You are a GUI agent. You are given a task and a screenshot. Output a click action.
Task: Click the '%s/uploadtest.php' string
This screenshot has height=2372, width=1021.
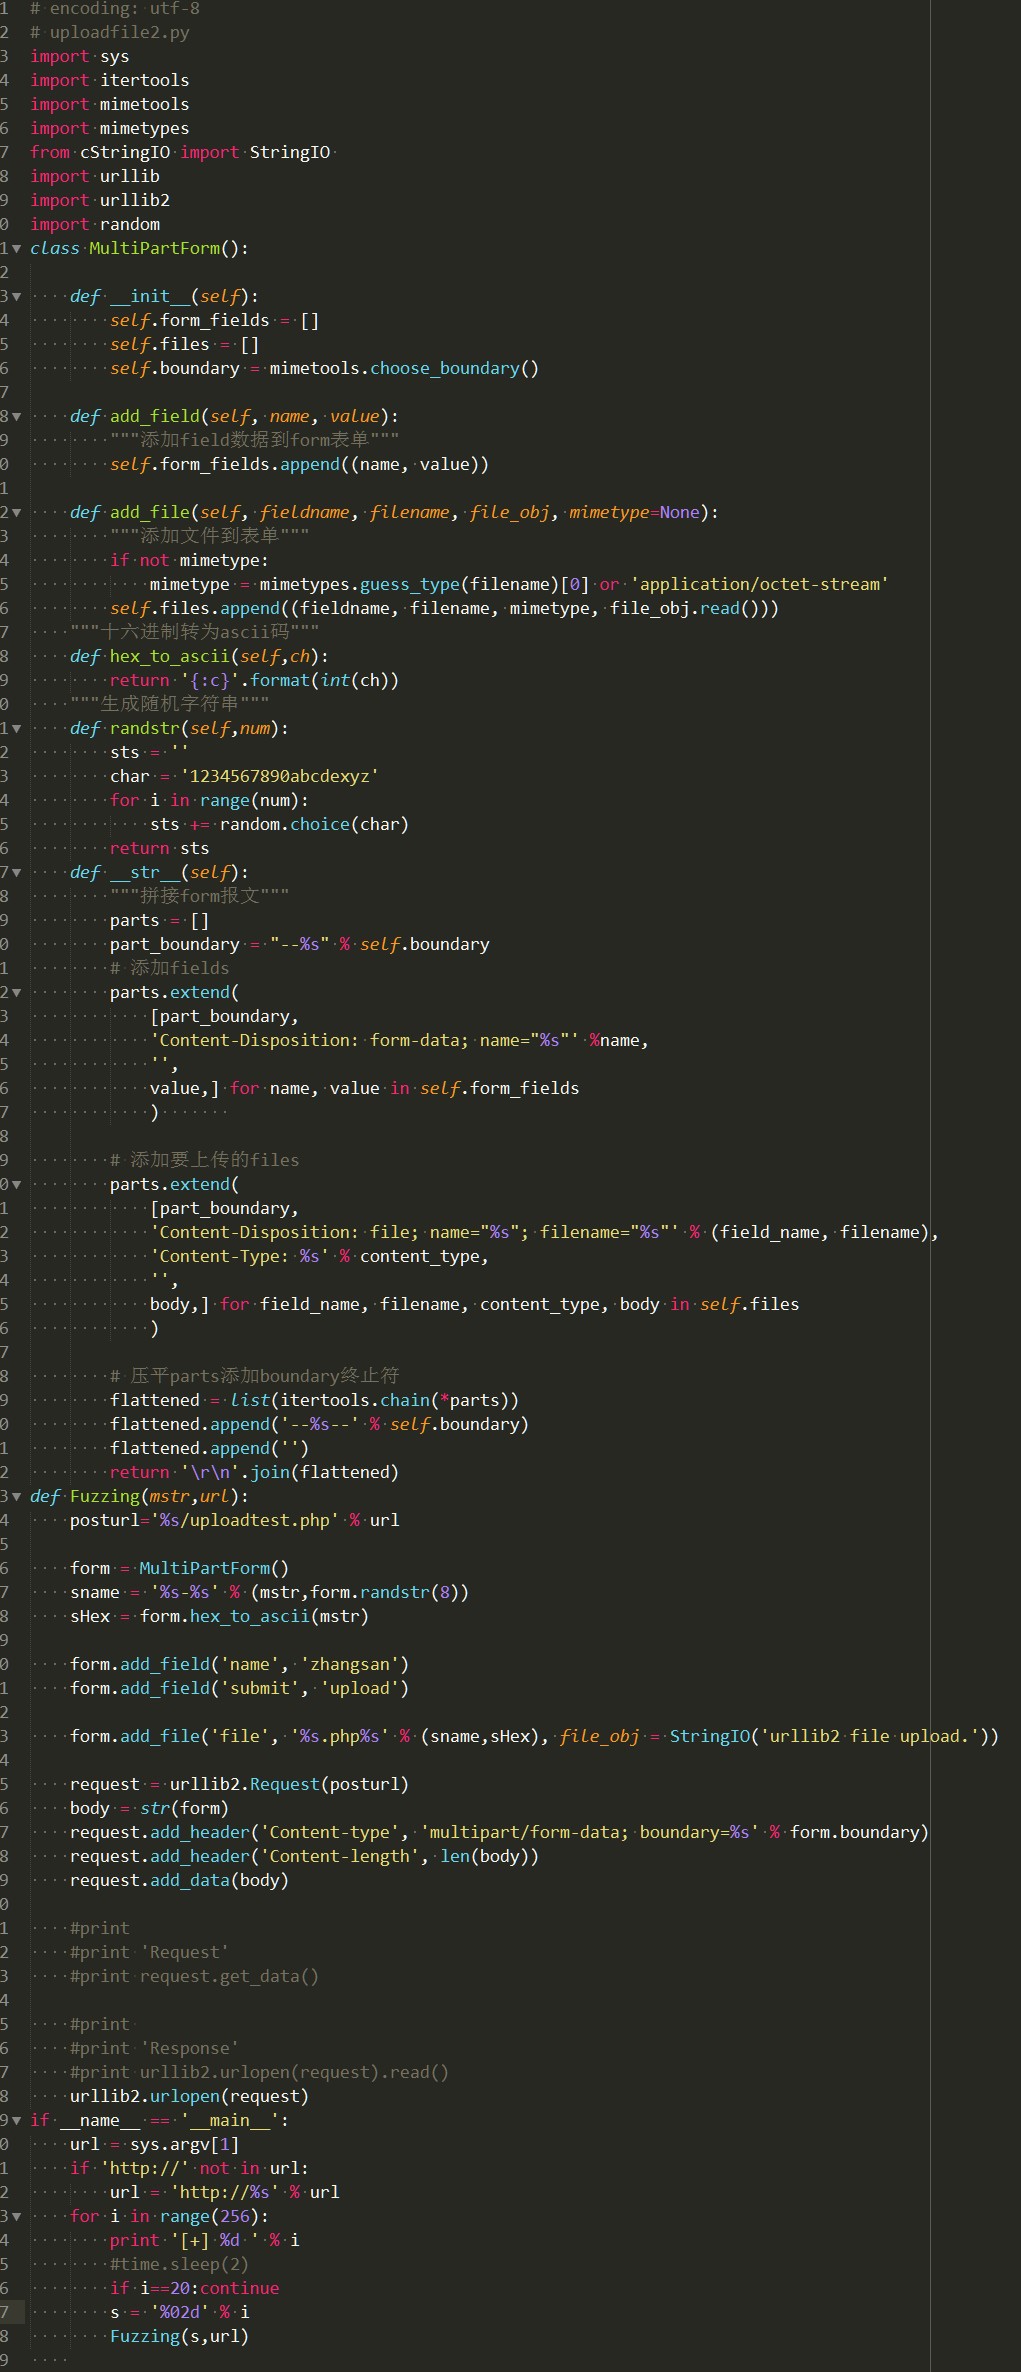click(x=245, y=1520)
